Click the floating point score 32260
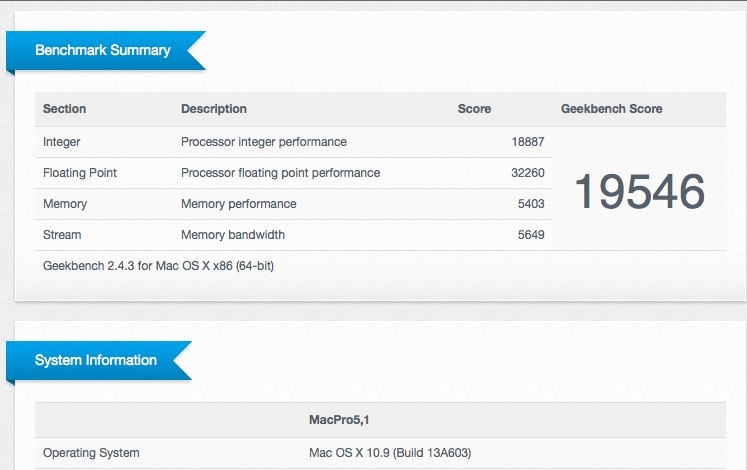Screen dimensions: 747x470 click(x=528, y=173)
